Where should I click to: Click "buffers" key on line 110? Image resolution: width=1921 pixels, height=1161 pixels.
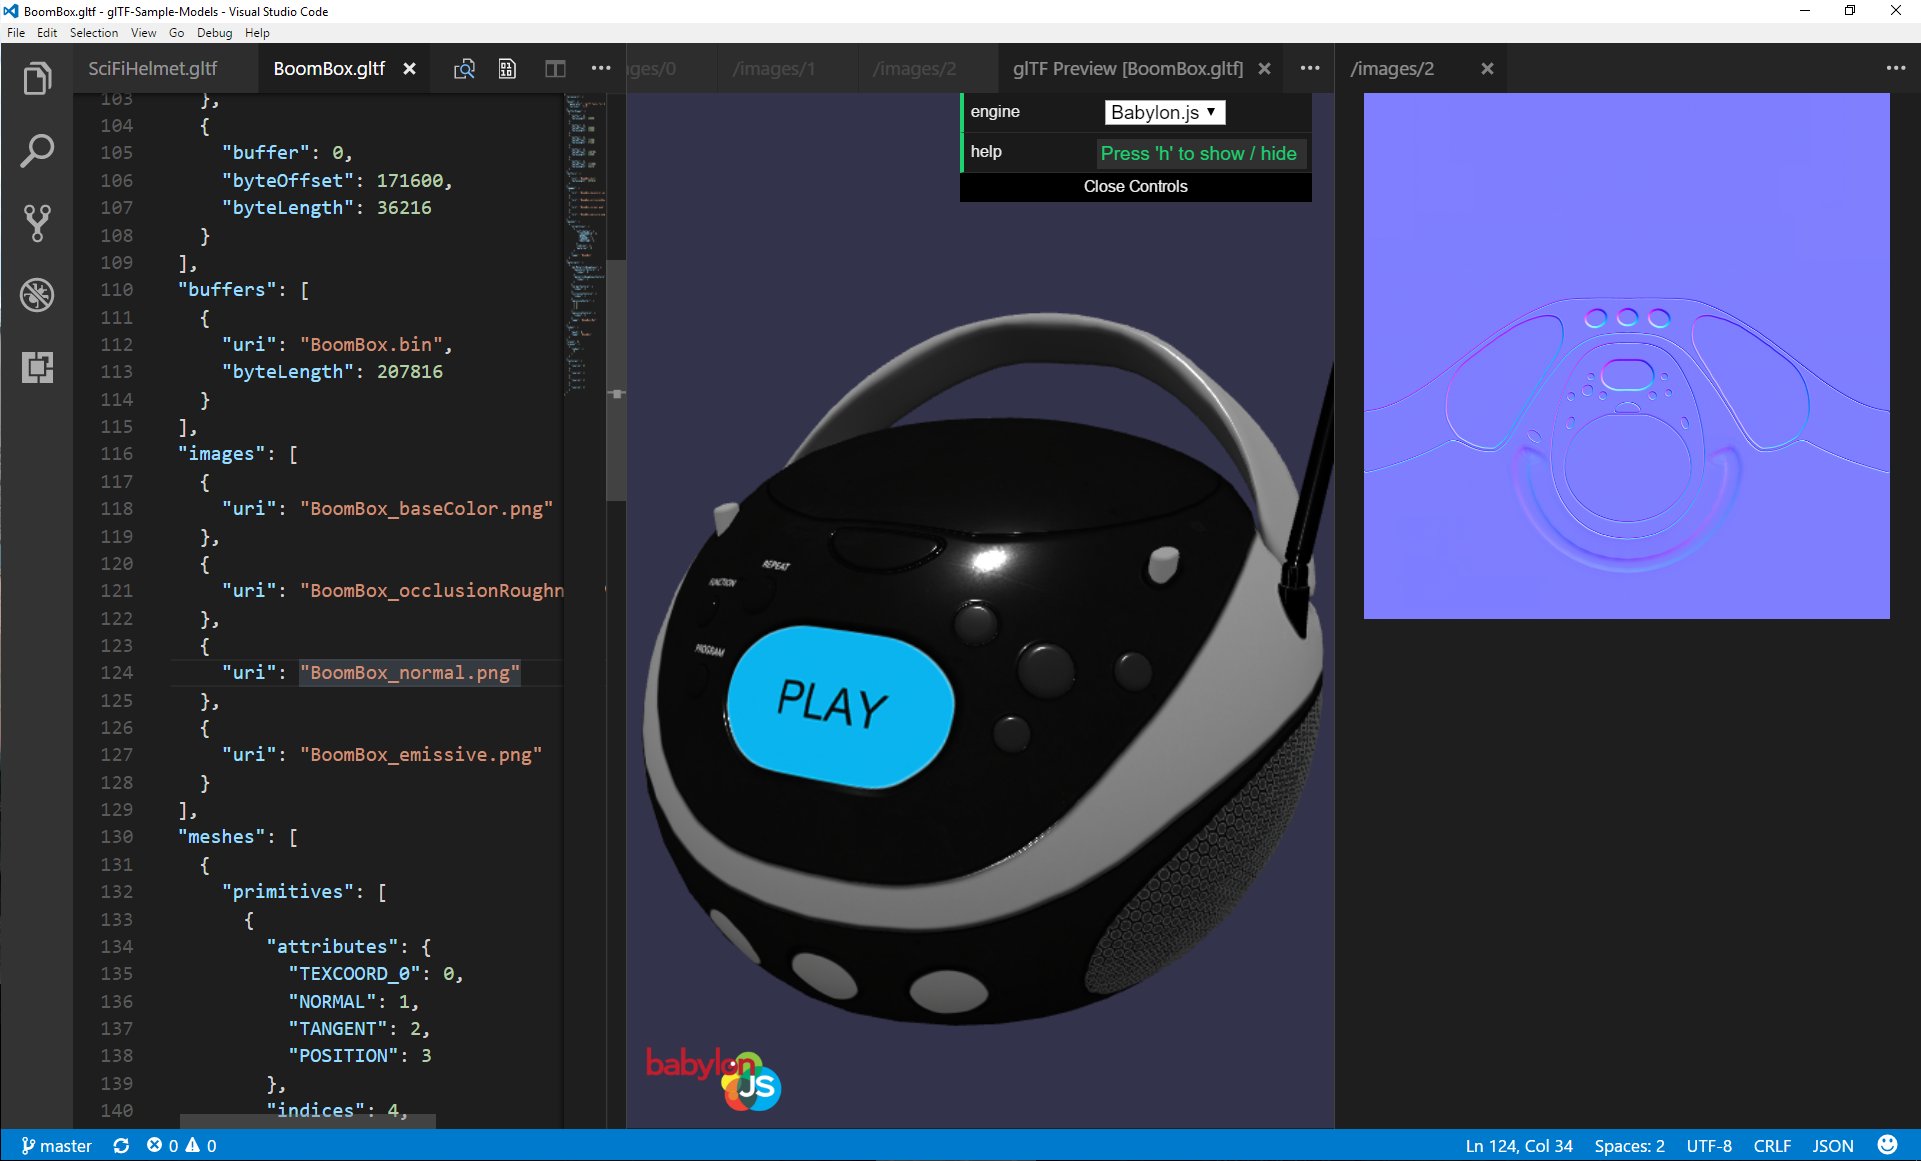point(227,290)
